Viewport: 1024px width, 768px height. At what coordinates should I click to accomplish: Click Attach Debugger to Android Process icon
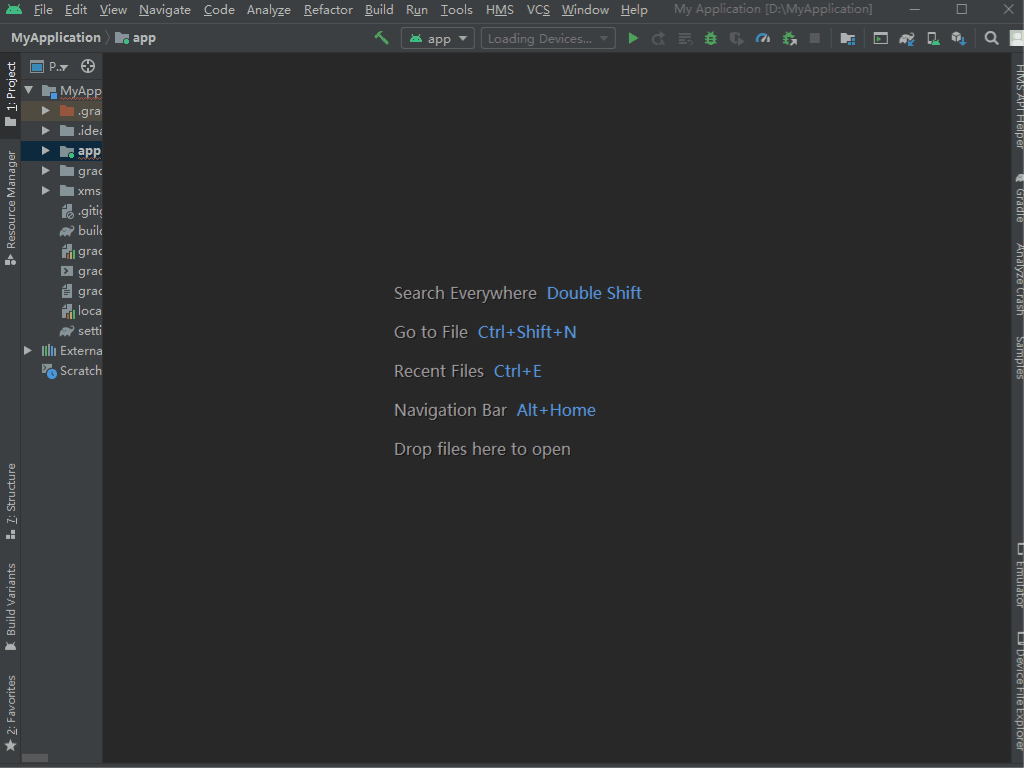[790, 39]
